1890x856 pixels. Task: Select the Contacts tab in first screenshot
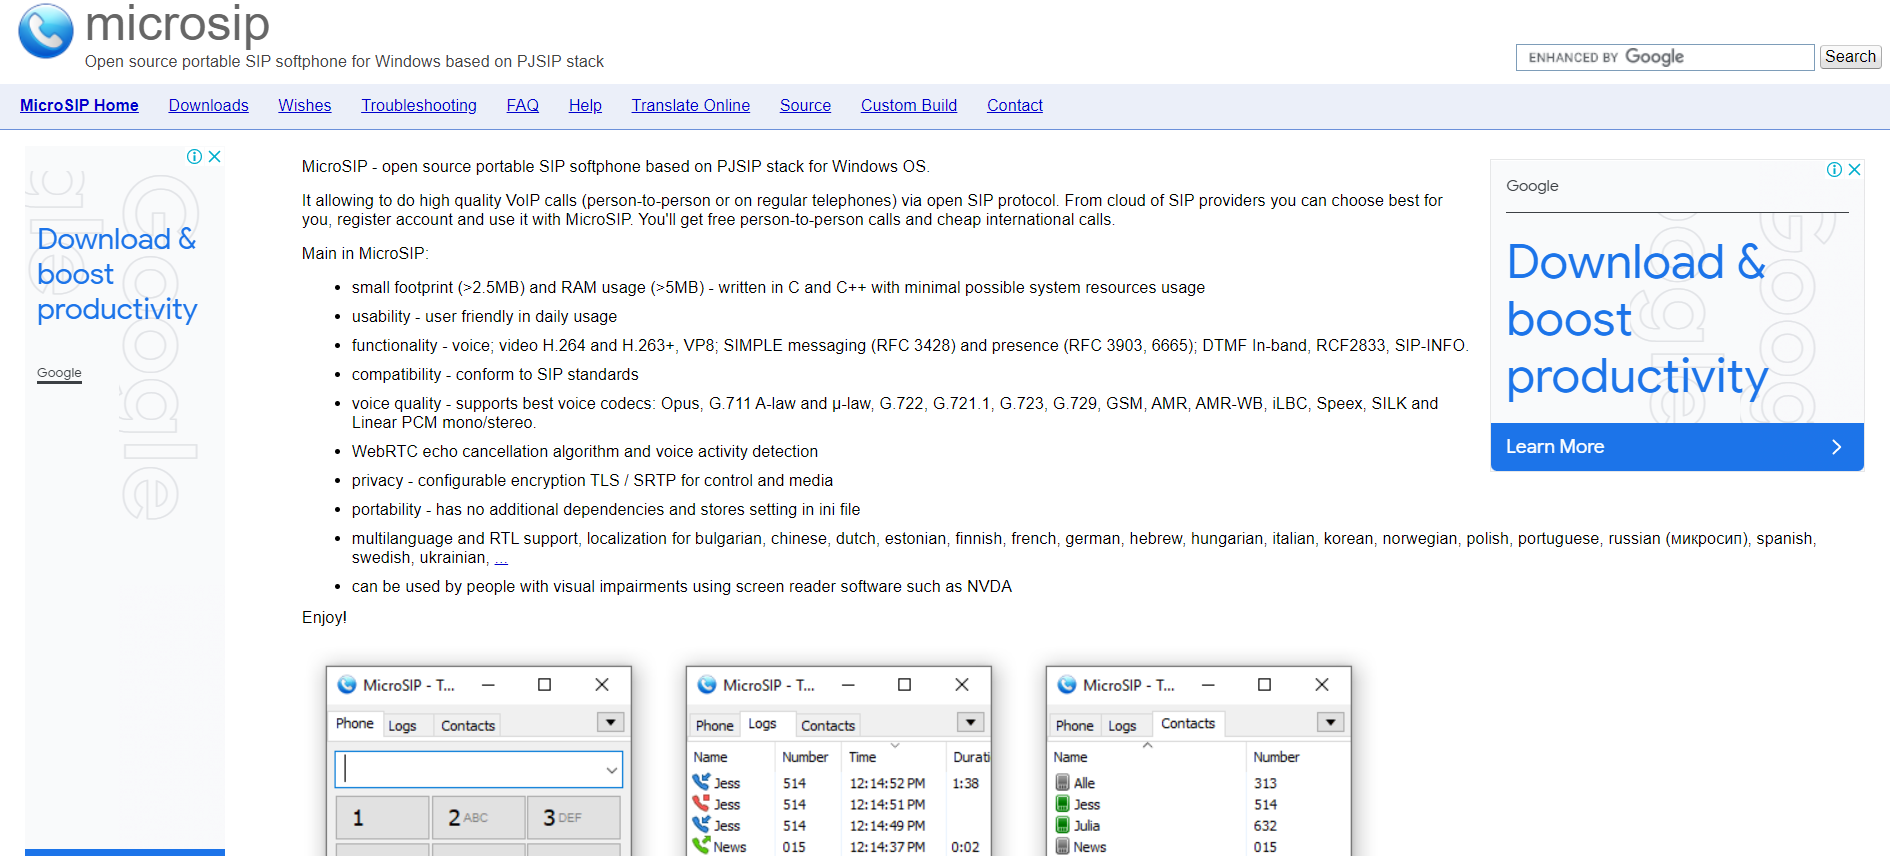coord(468,726)
